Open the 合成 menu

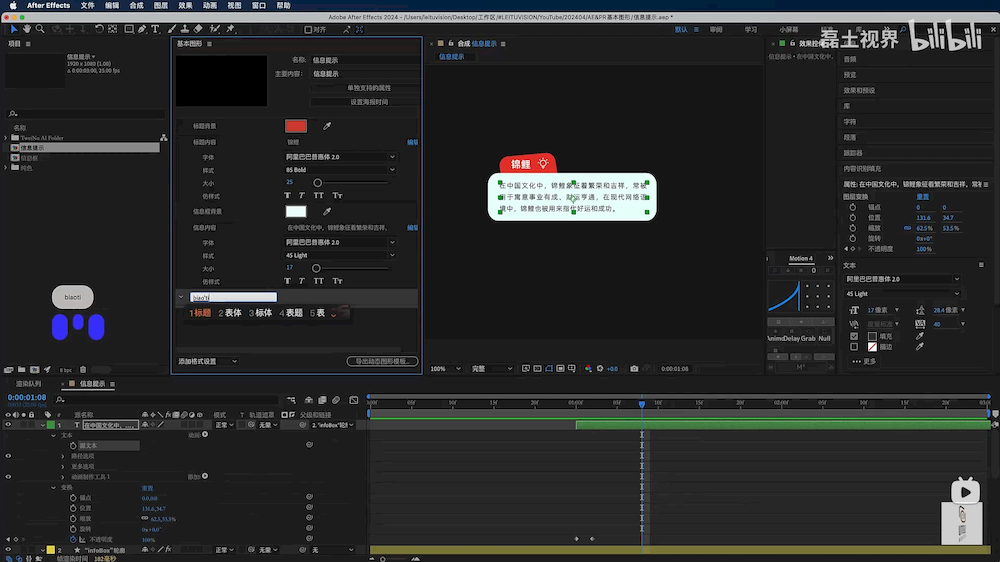tap(136, 5)
